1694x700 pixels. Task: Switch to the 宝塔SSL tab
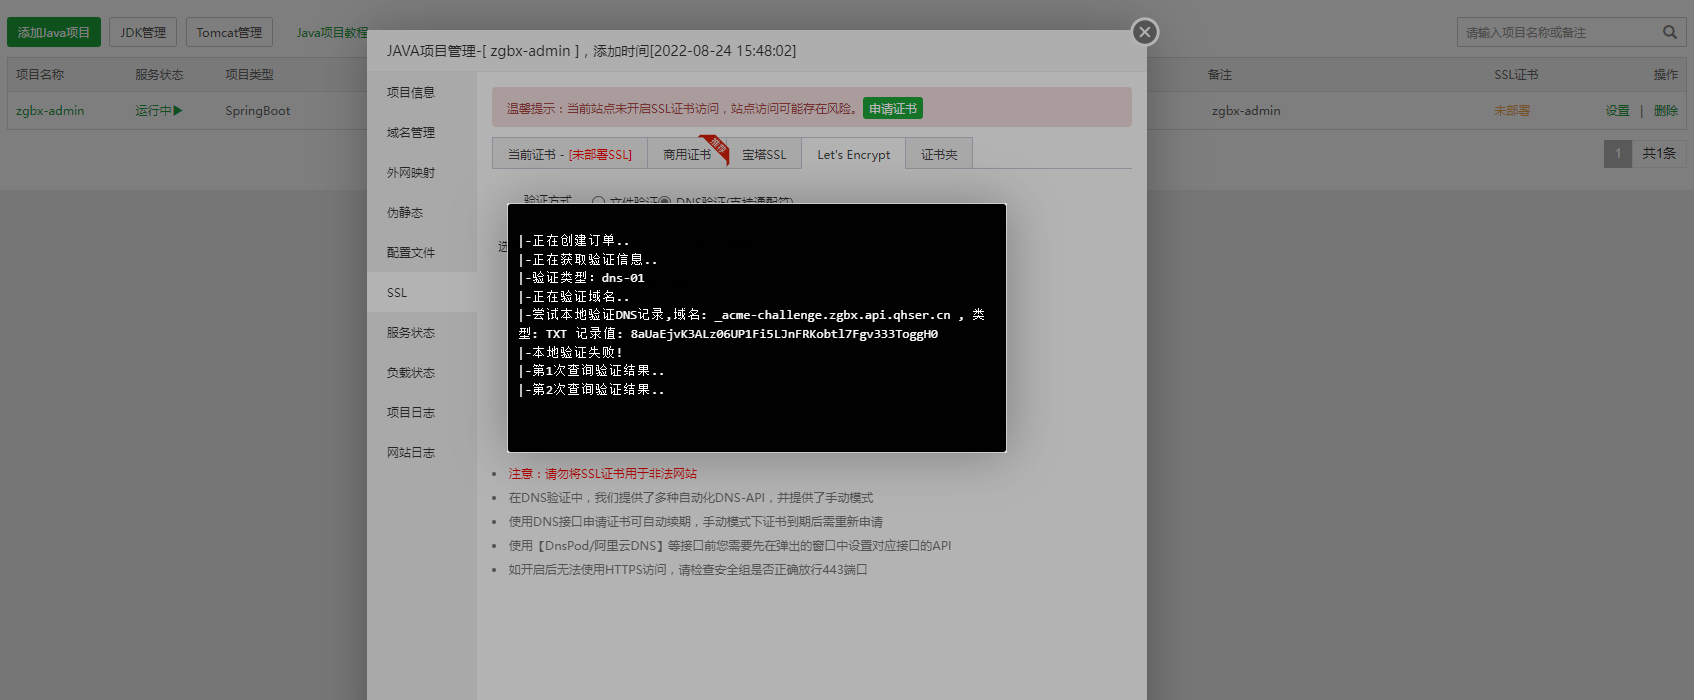point(764,154)
